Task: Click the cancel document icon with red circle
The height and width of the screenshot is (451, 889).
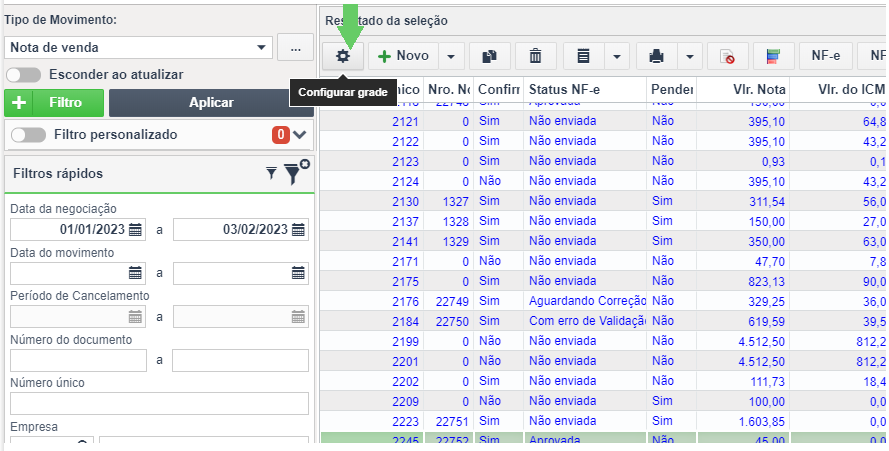Action: point(727,56)
